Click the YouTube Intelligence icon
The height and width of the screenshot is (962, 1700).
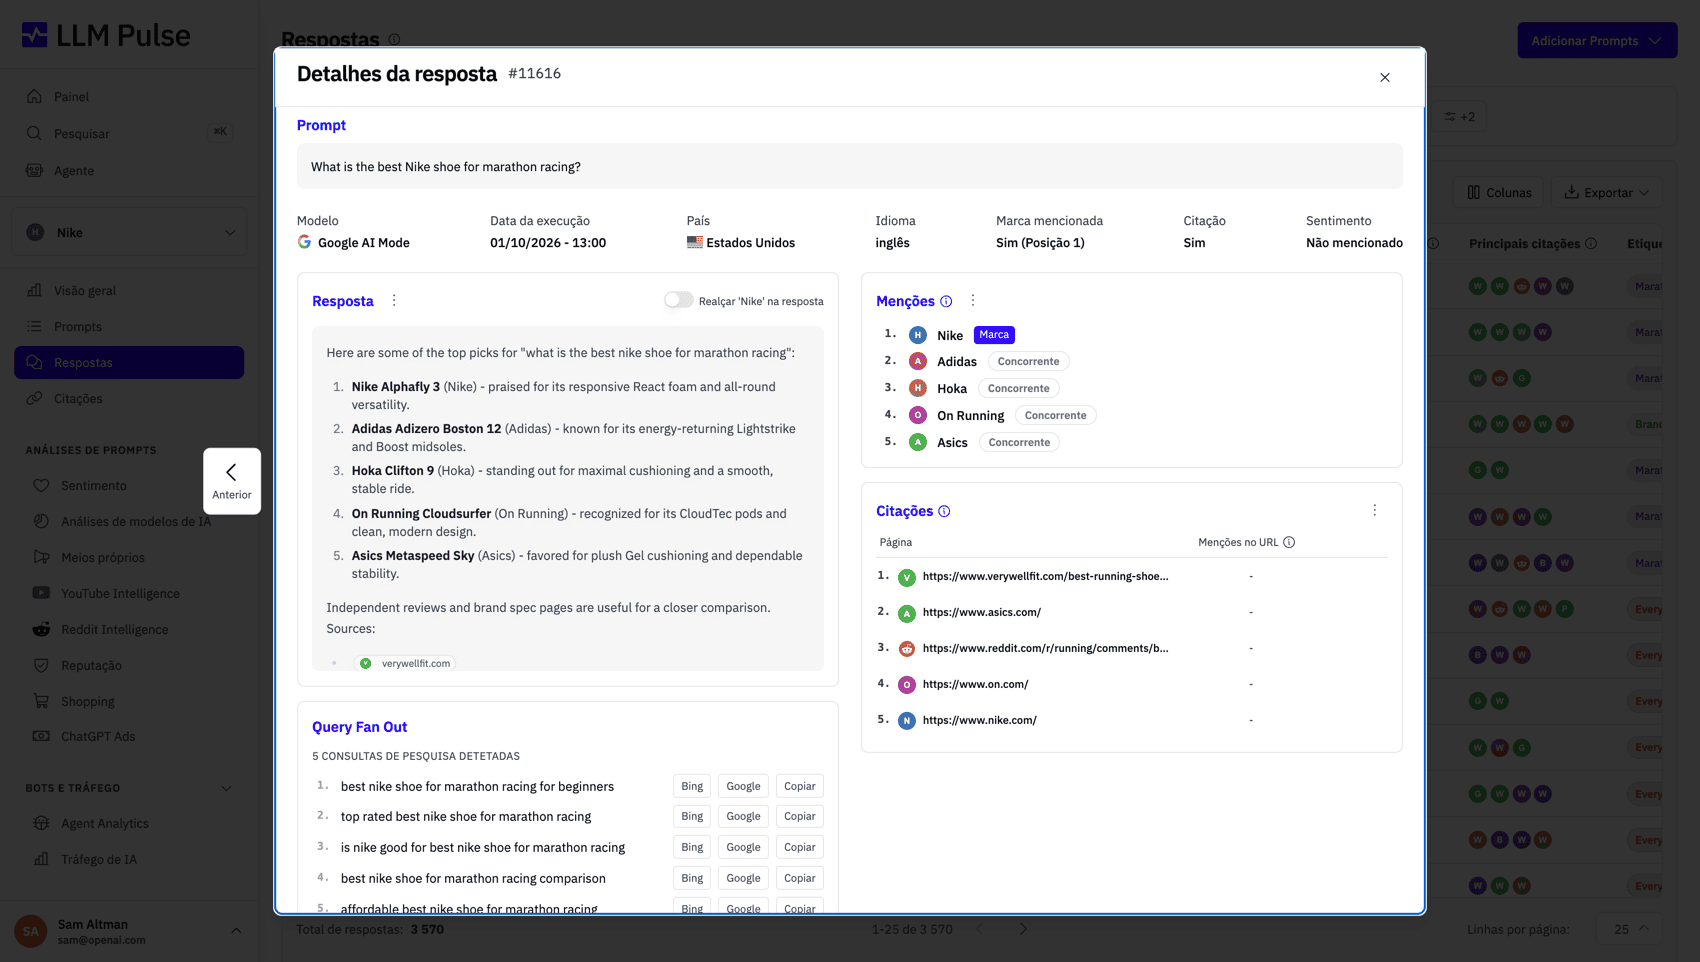pyautogui.click(x=41, y=593)
